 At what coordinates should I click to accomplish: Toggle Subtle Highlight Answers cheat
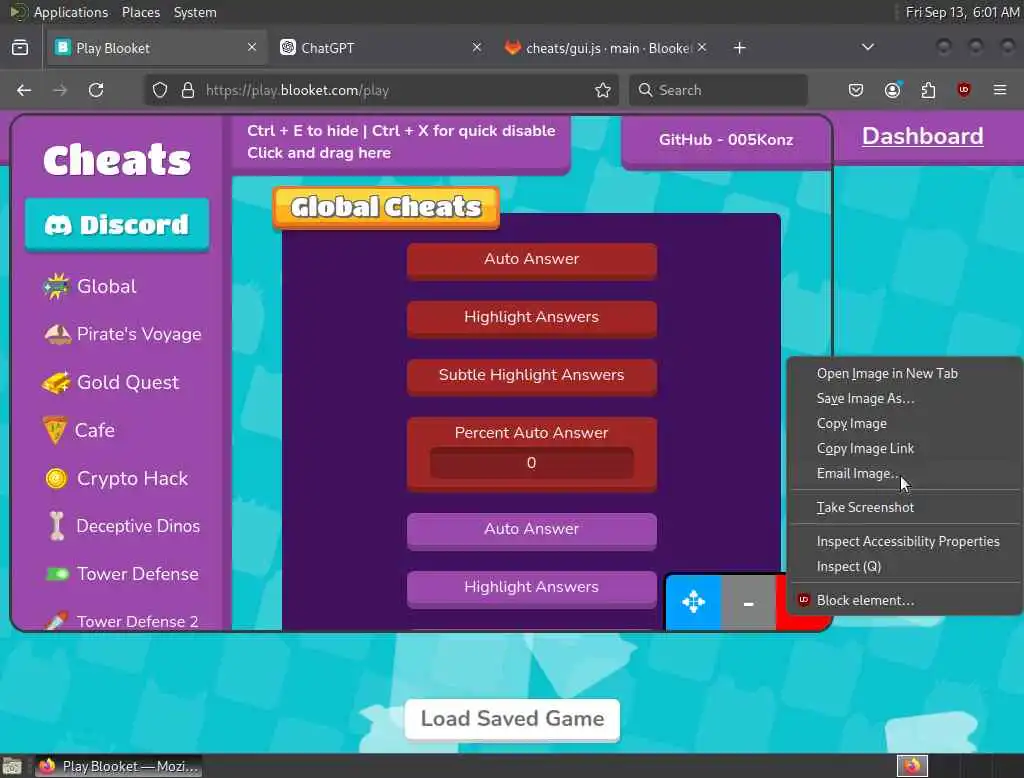(x=532, y=377)
